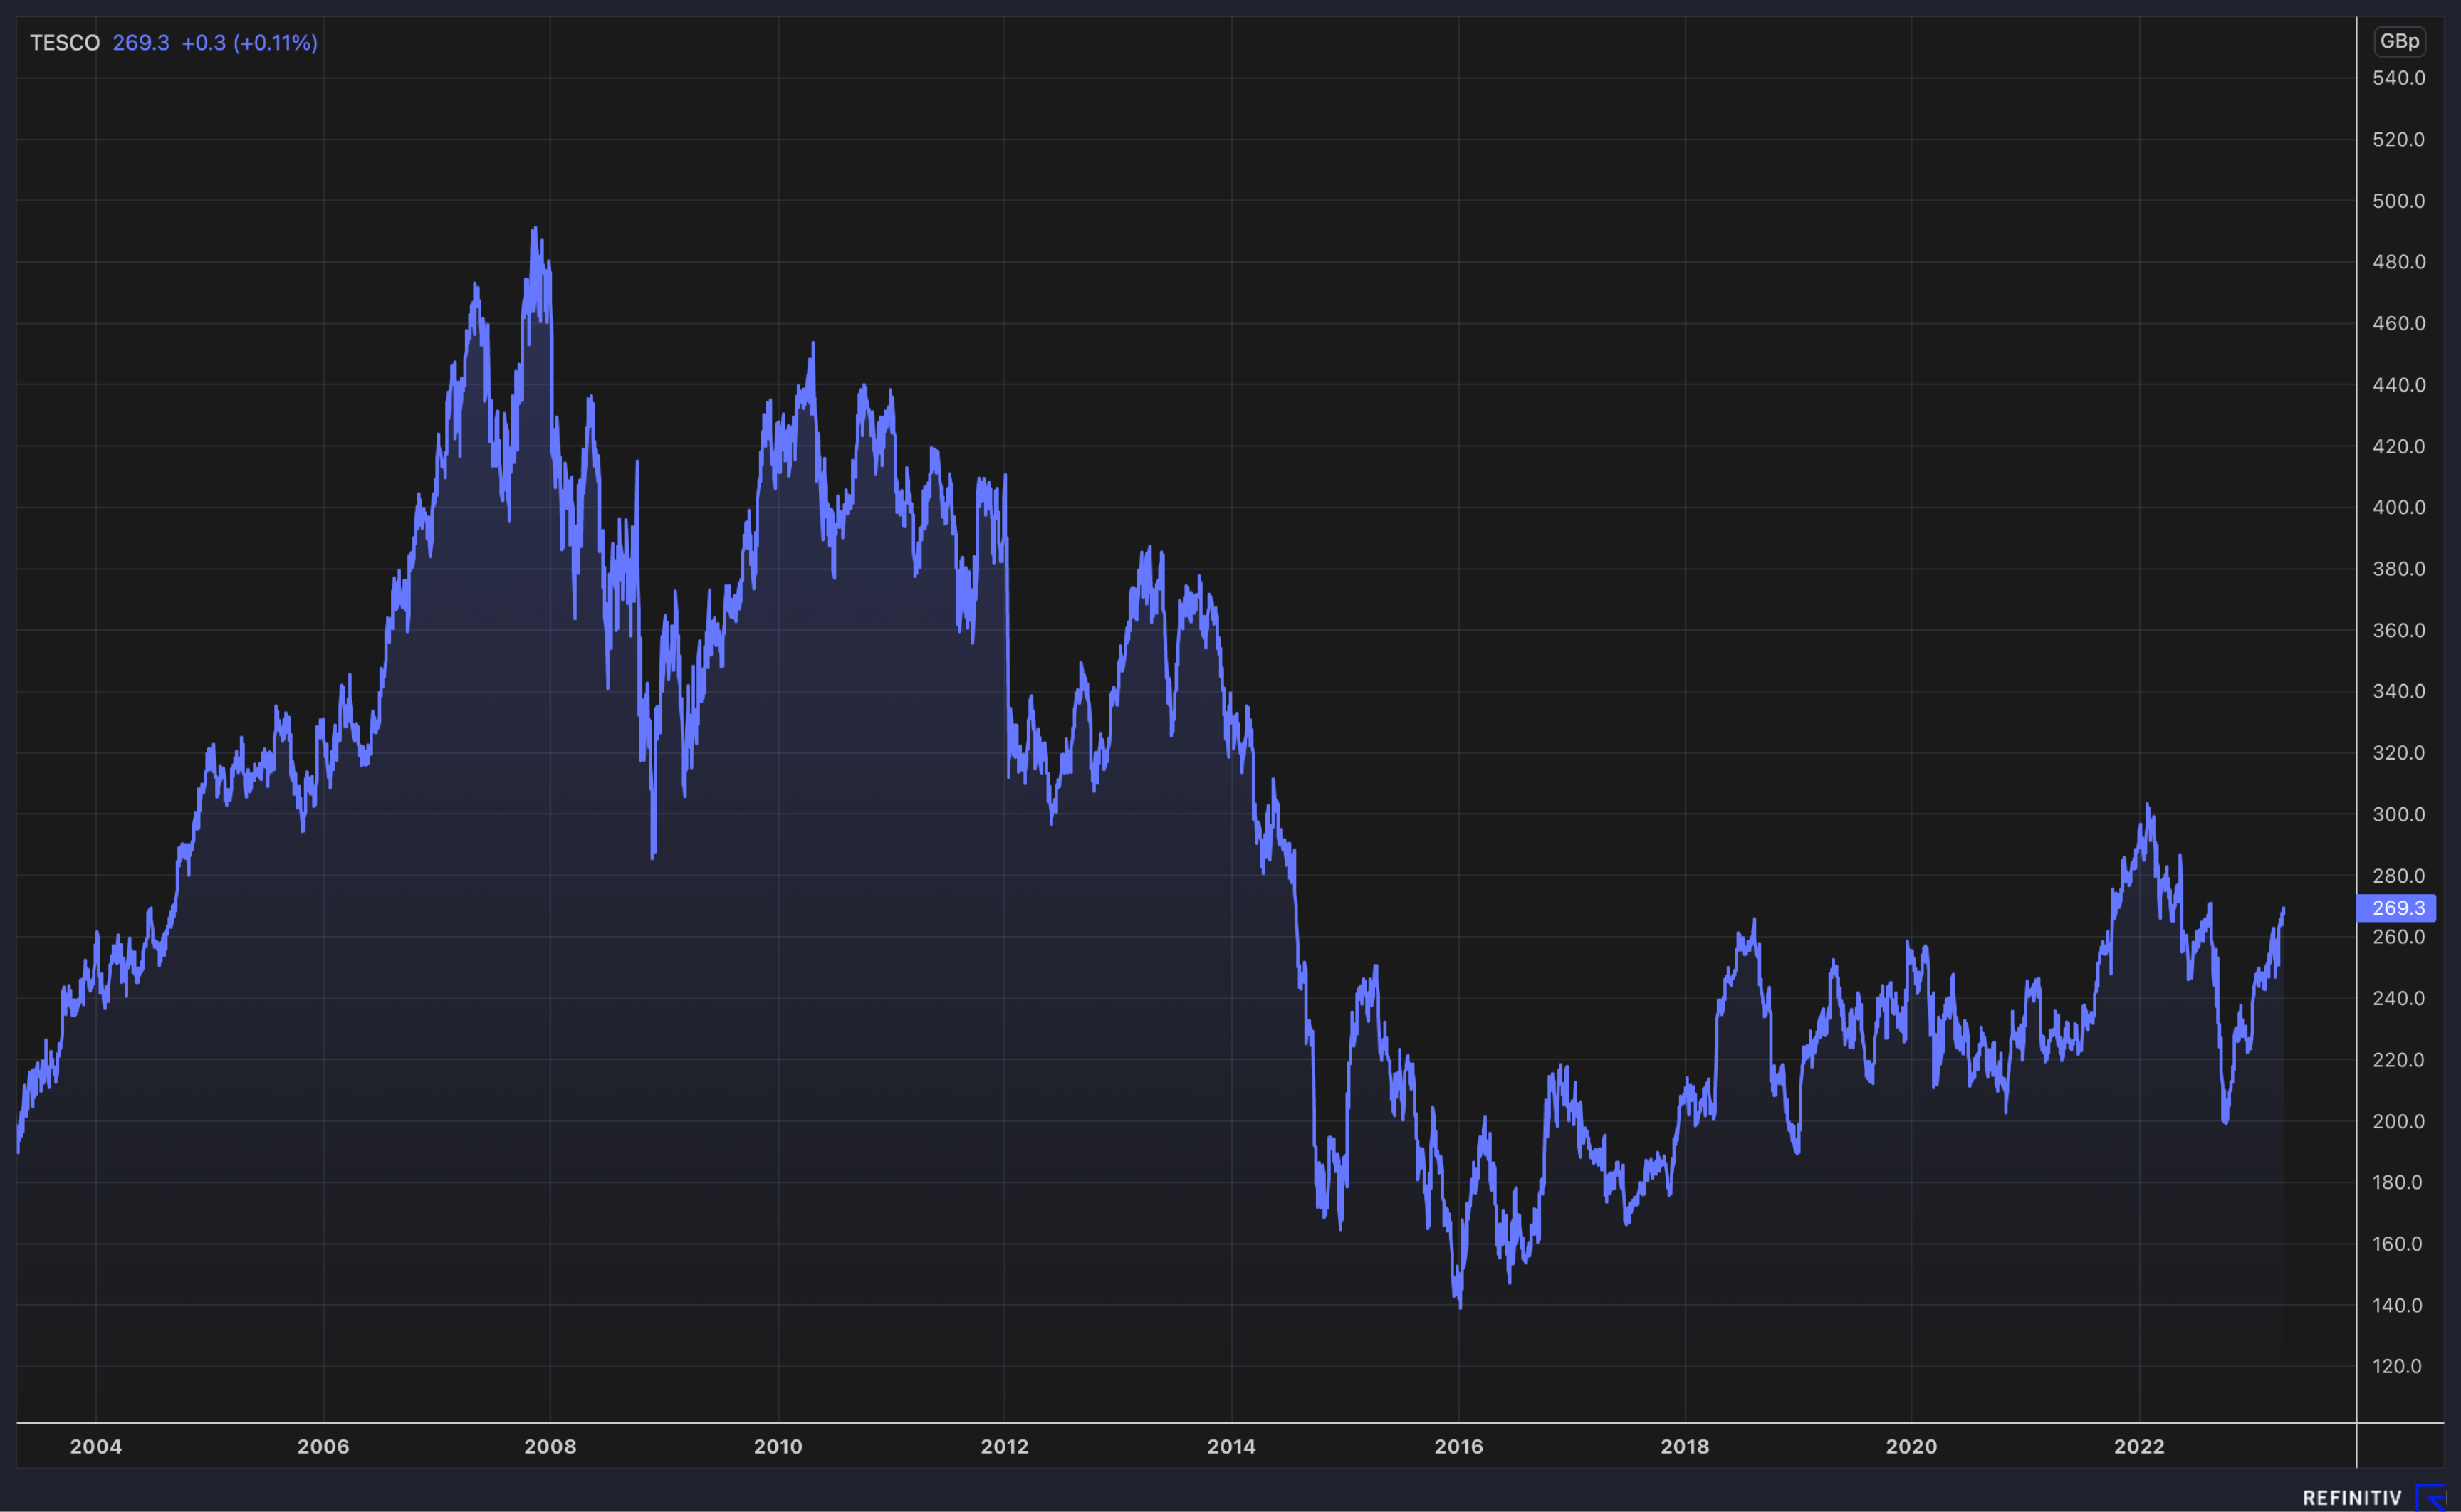Click the 2010 year label

(x=778, y=1446)
